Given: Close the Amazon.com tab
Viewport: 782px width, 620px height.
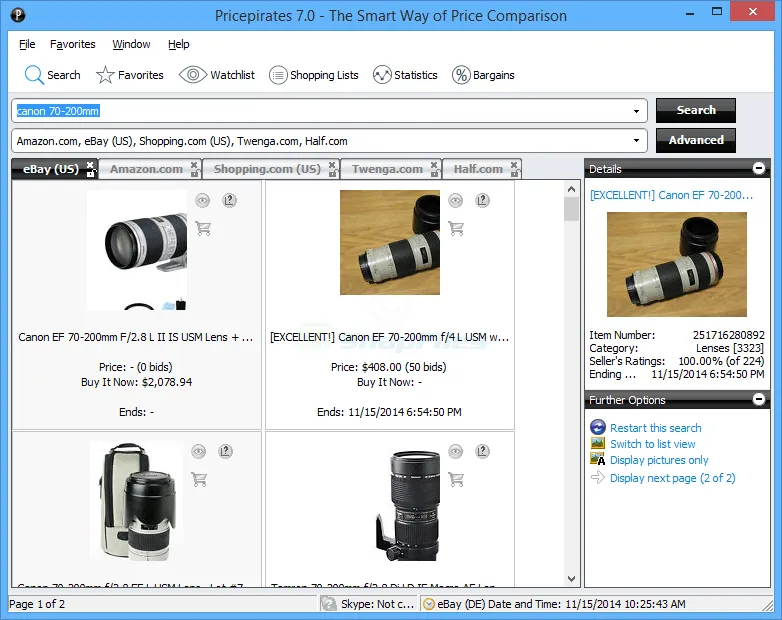Looking at the screenshot, I should 194,164.
